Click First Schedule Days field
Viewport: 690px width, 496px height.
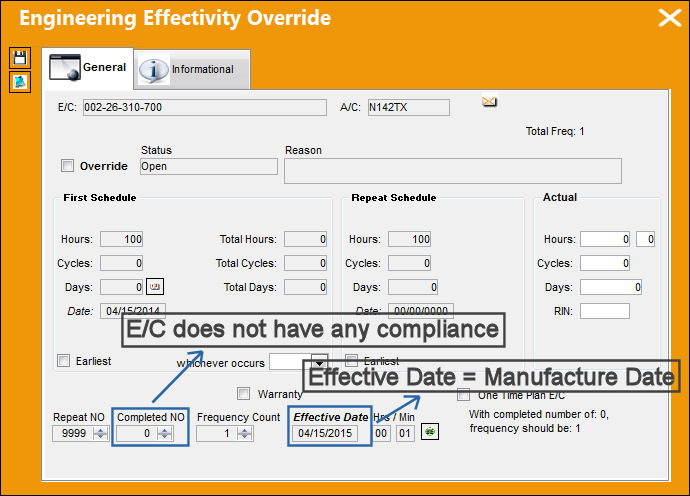(121, 287)
